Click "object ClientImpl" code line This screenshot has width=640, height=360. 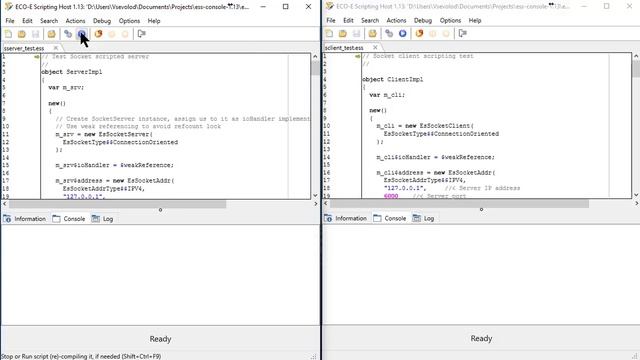393,80
